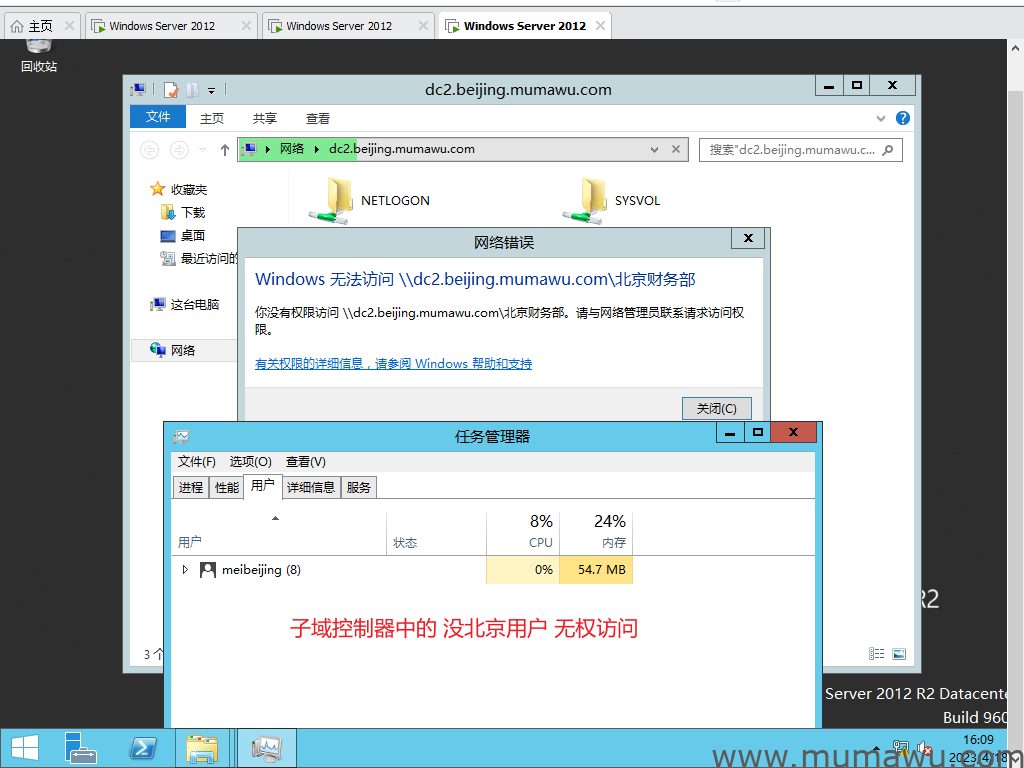The image size is (1024, 768).
Task: Open Server Manager from the taskbar
Action: pyautogui.click(x=80, y=748)
